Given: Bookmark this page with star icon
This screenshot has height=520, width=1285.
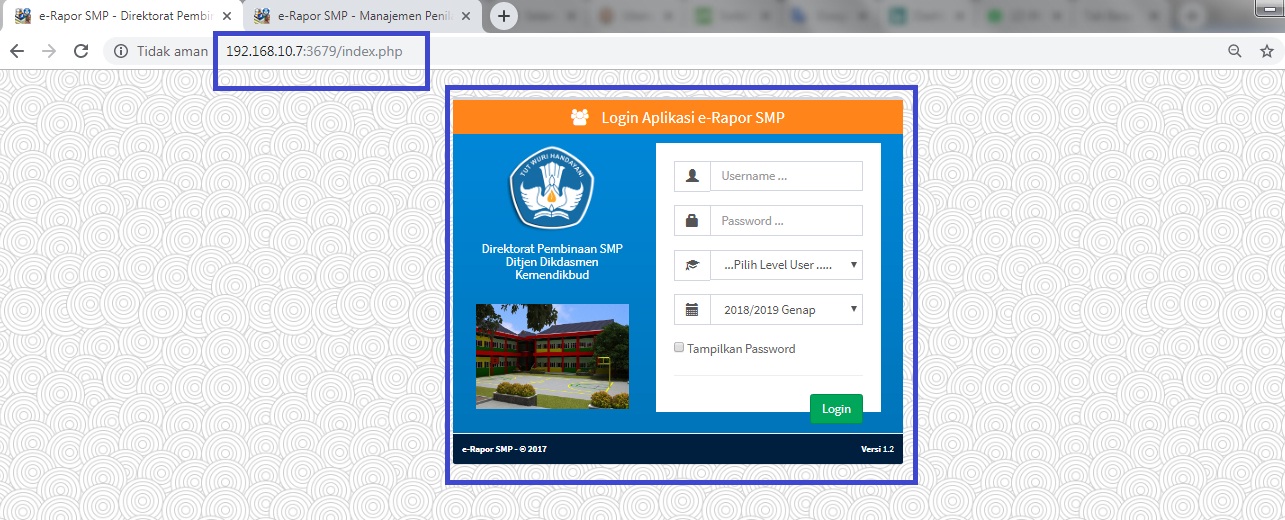Looking at the screenshot, I should click(x=1266, y=51).
